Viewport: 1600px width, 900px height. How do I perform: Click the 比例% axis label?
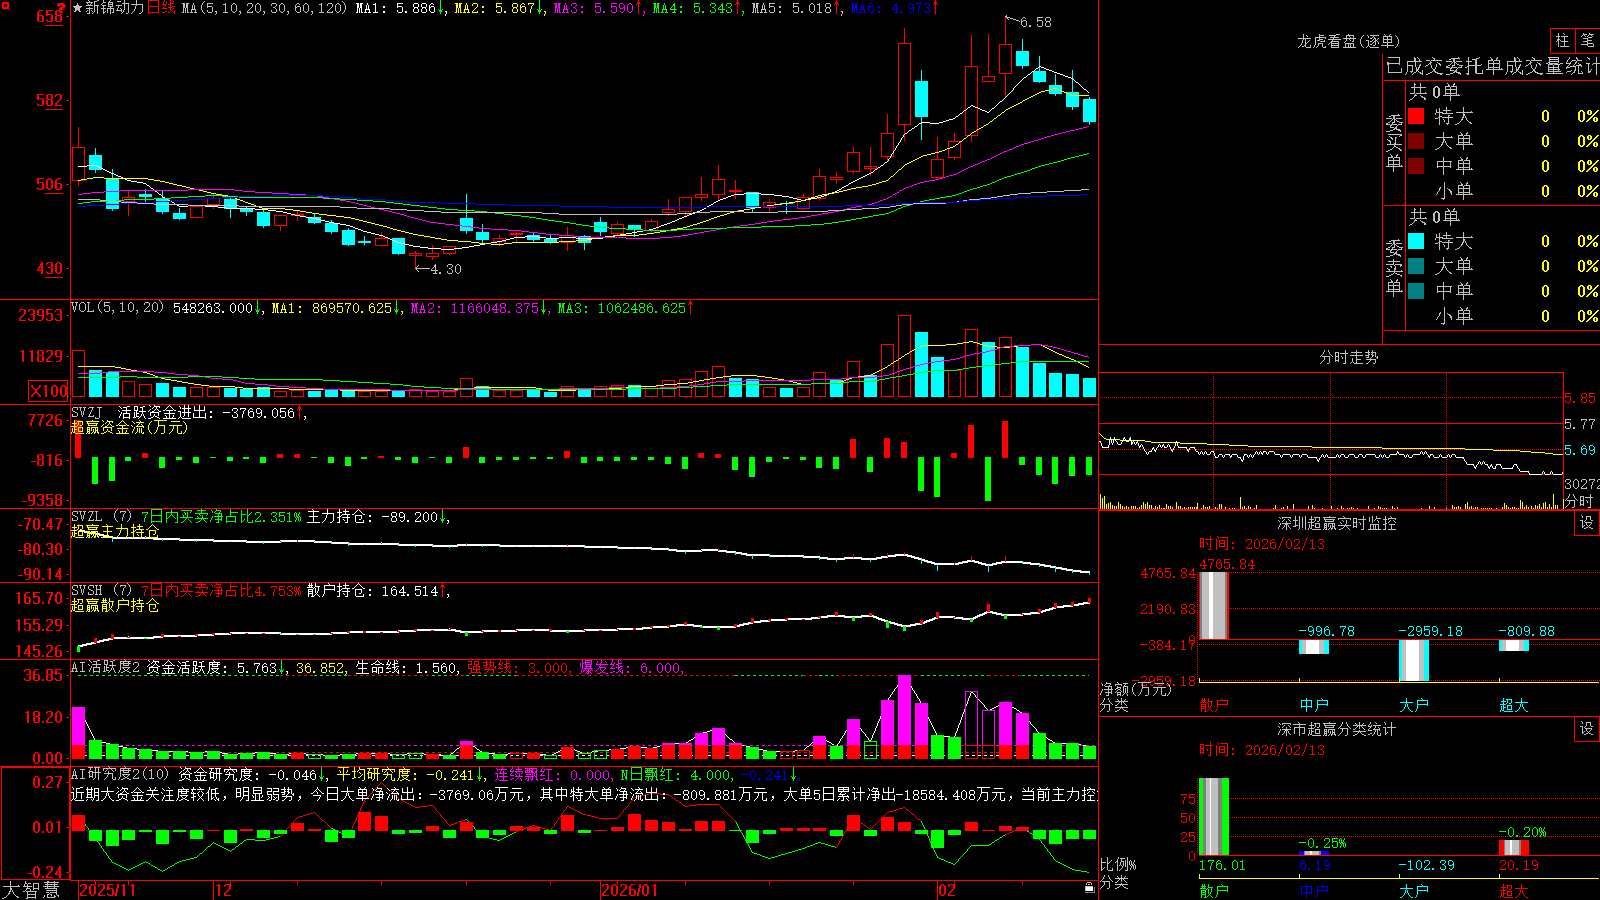pyautogui.click(x=1118, y=864)
